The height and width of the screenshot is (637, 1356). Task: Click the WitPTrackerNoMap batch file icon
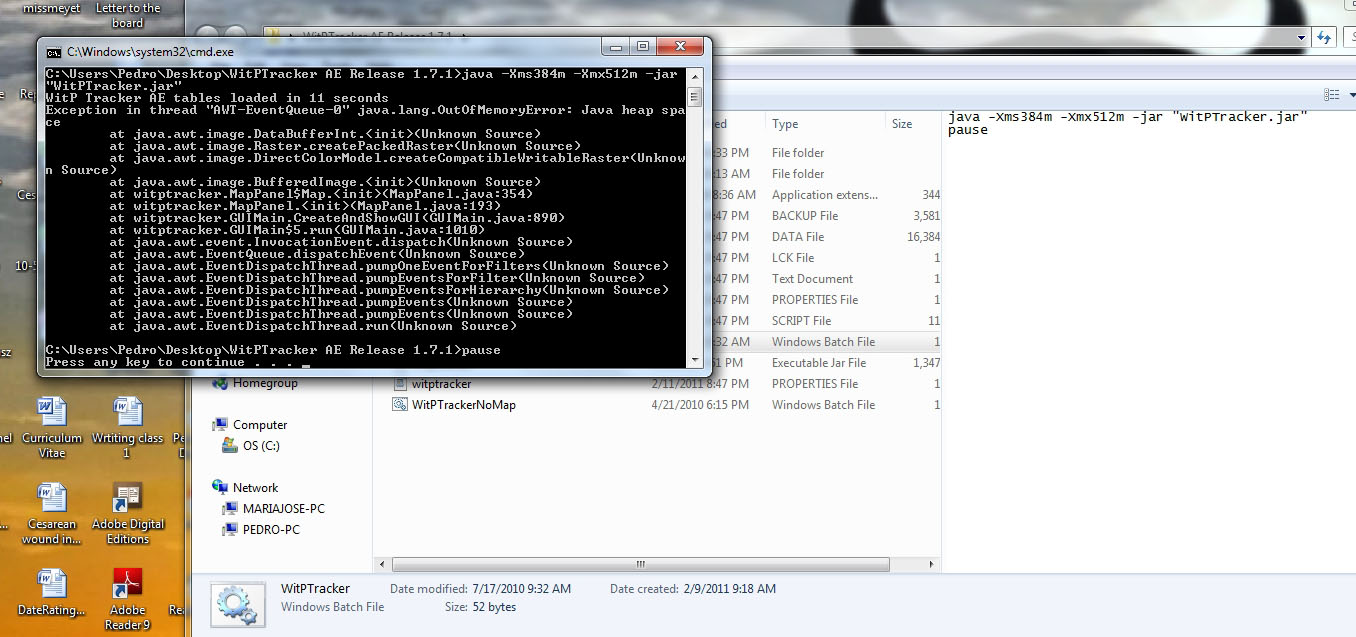coord(399,405)
